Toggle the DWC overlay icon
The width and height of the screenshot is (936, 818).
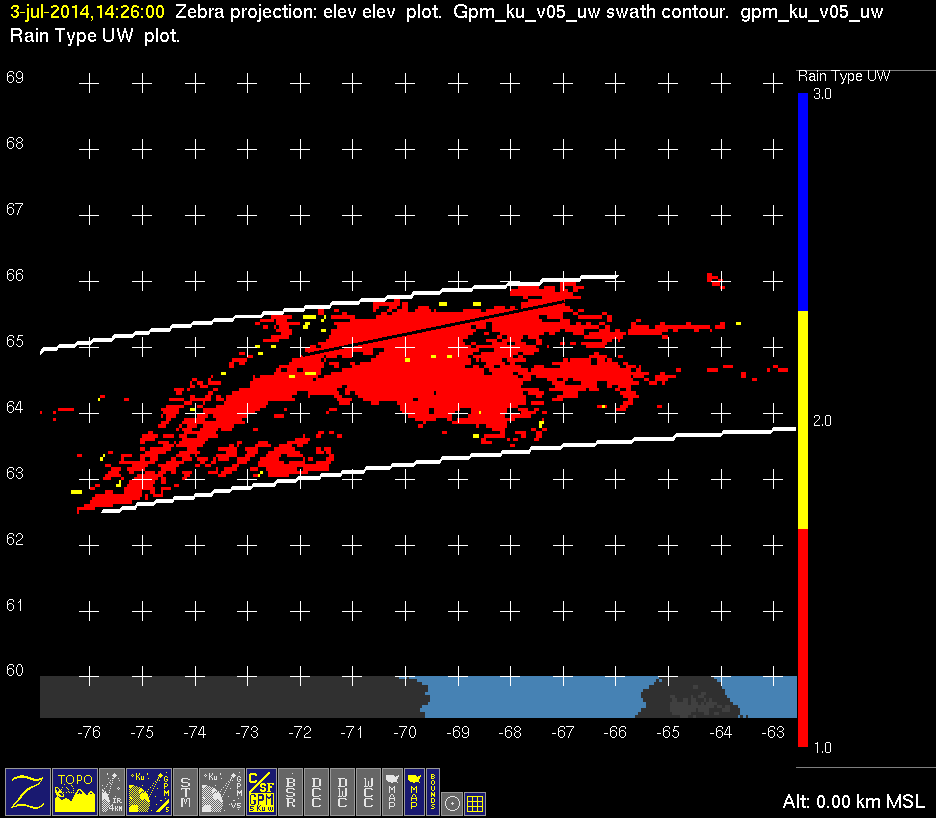342,791
